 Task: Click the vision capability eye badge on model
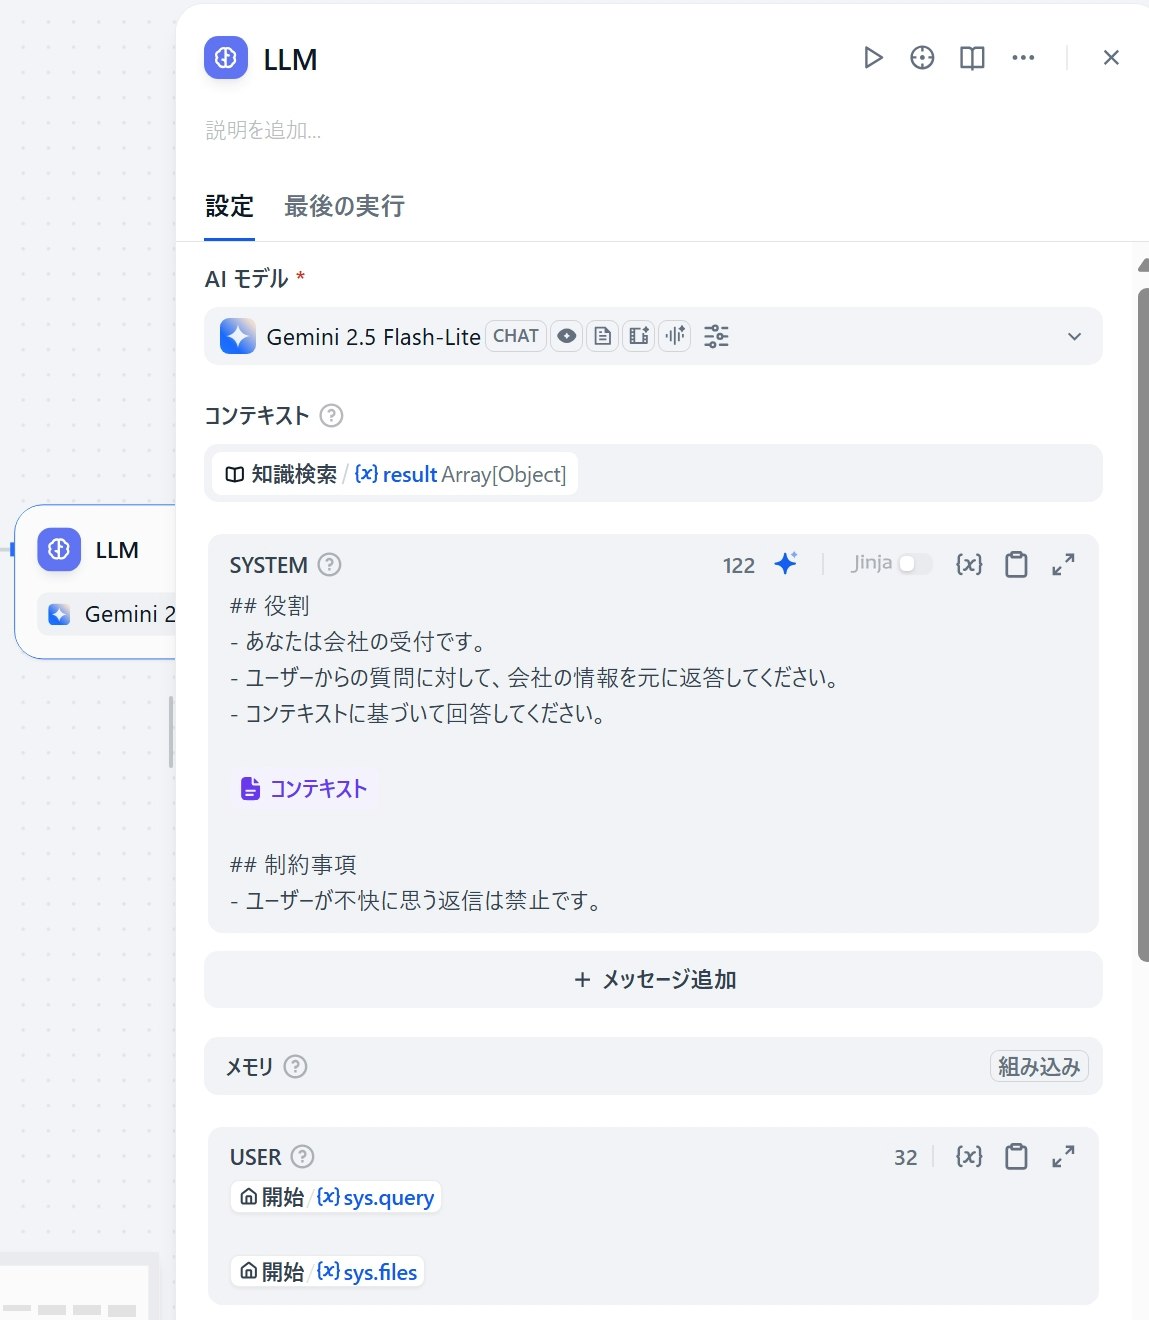click(x=567, y=336)
